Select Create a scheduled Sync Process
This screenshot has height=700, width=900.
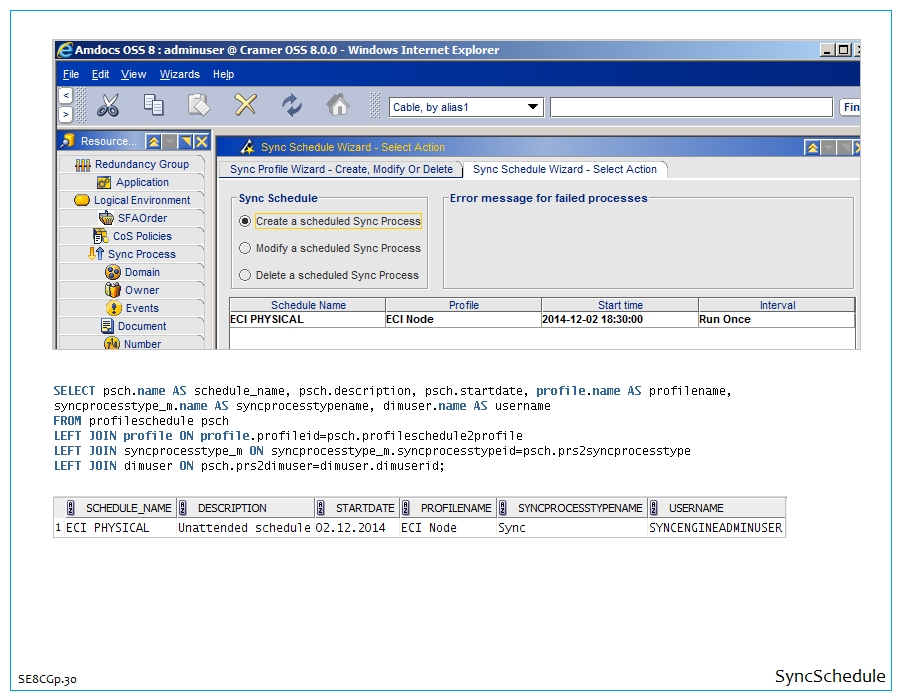245,221
